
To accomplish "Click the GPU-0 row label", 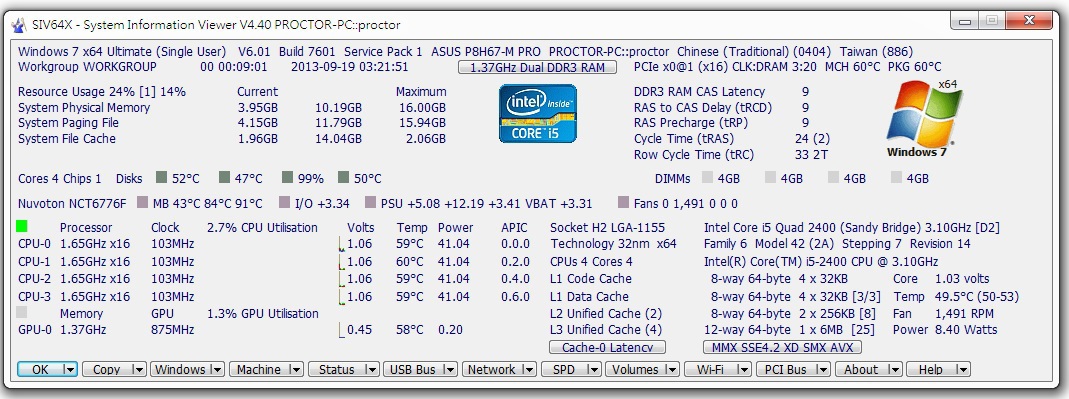I will pyautogui.click(x=34, y=329).
